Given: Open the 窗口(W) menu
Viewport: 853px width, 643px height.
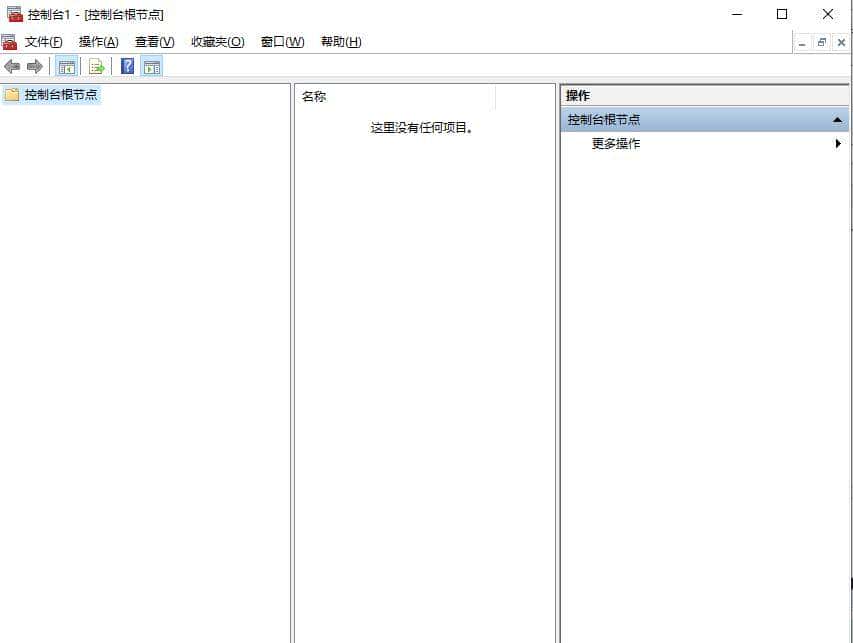Looking at the screenshot, I should coord(281,41).
